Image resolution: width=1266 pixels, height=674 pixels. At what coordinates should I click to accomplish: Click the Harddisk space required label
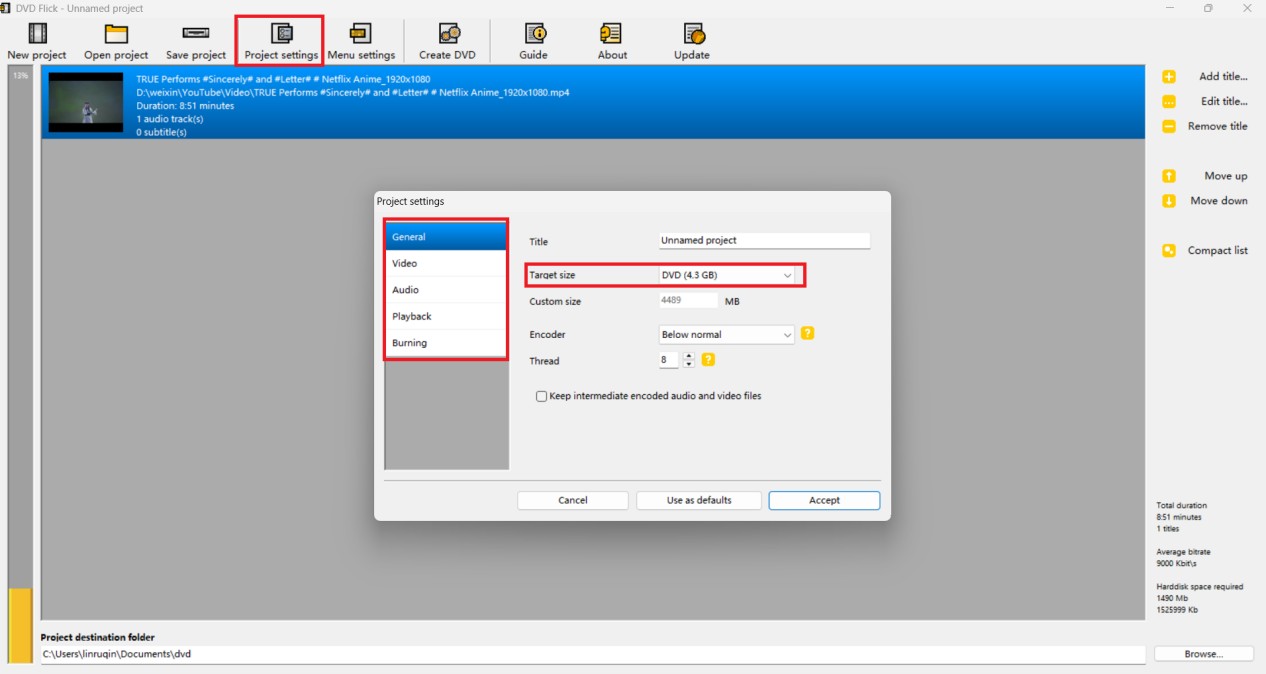coord(1200,587)
